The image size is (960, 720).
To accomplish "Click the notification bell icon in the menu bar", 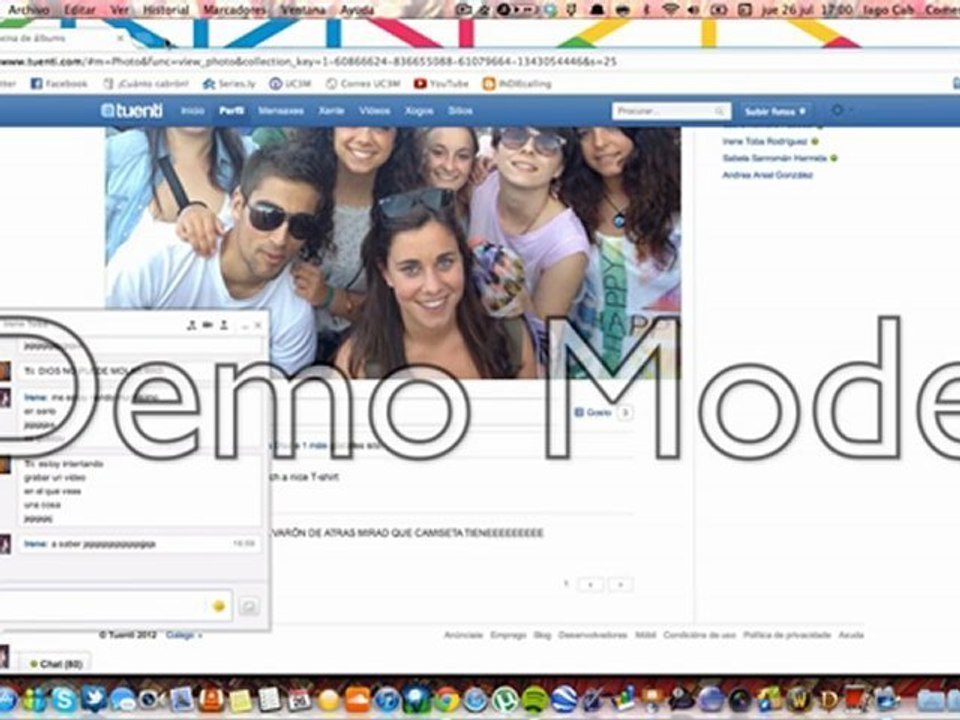I will 597,10.
